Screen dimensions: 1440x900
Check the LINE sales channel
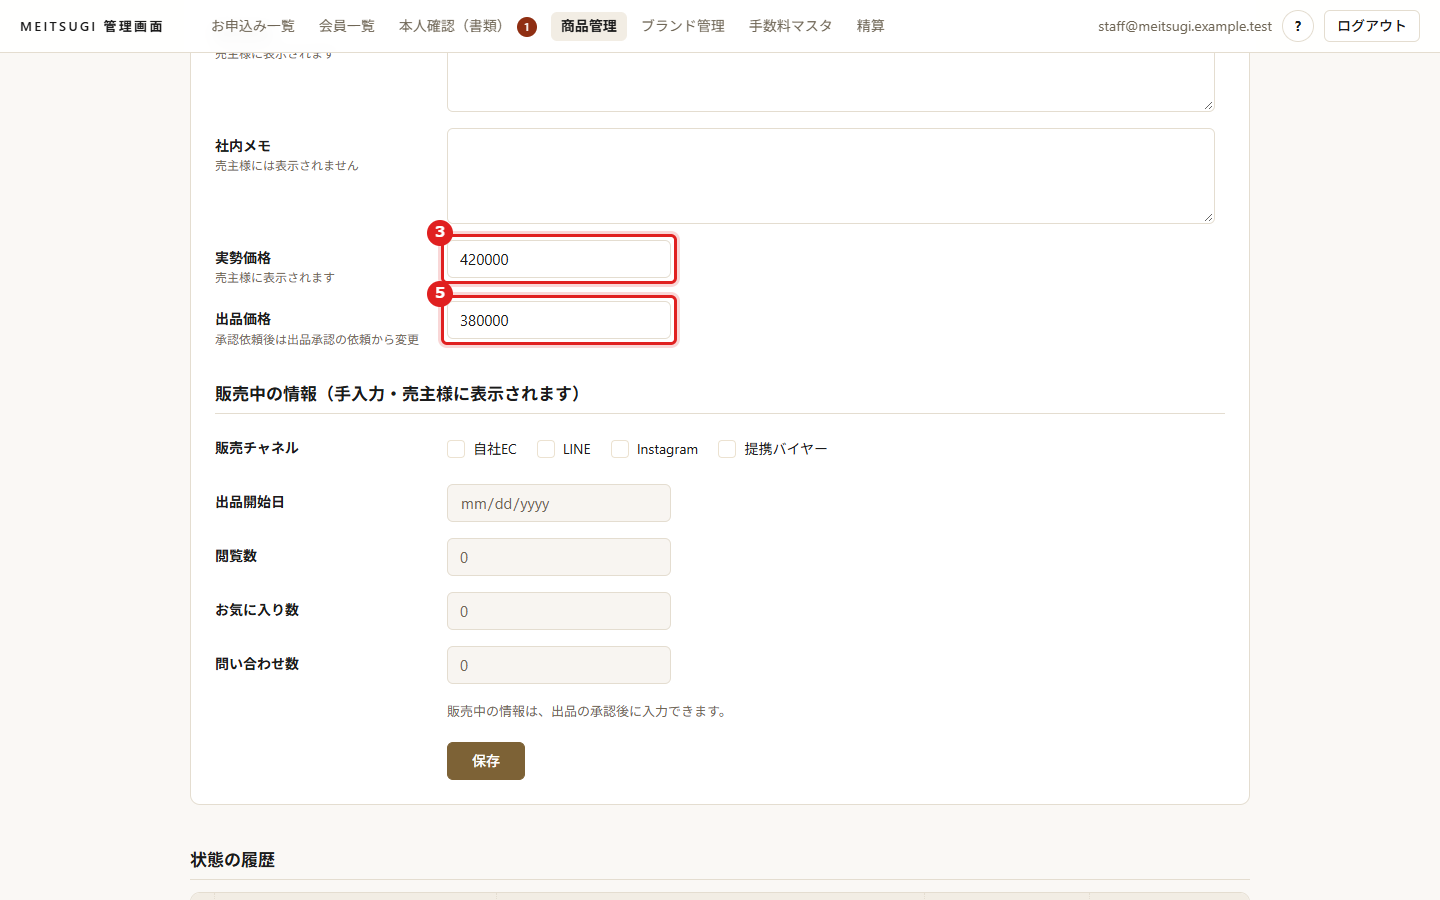(x=546, y=449)
